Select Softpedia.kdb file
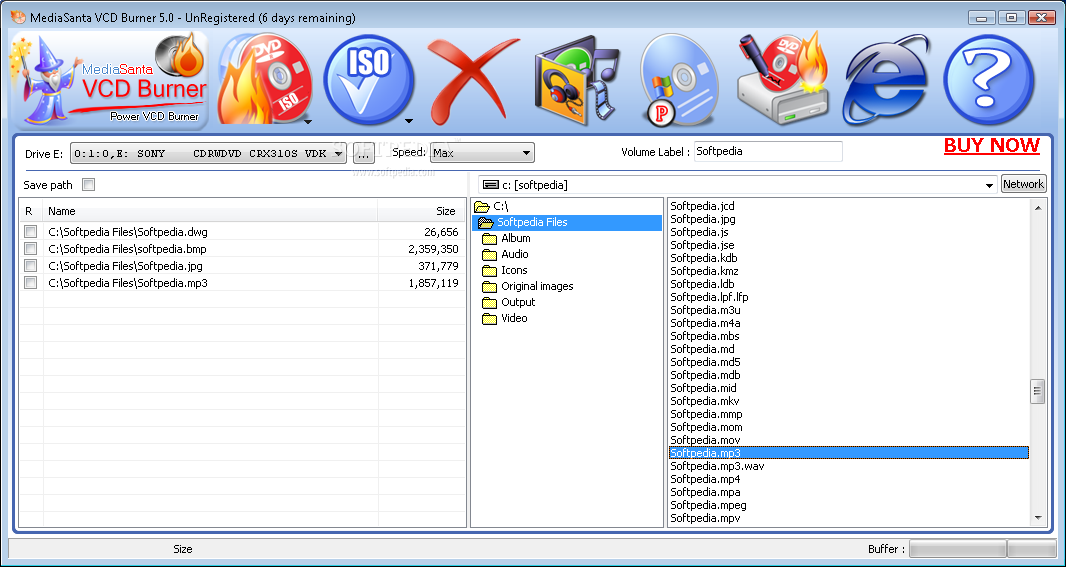Viewport: 1066px width, 567px height. pos(704,258)
